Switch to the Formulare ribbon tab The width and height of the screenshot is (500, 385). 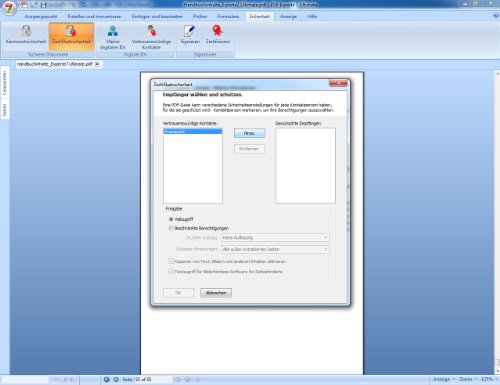pyautogui.click(x=228, y=16)
